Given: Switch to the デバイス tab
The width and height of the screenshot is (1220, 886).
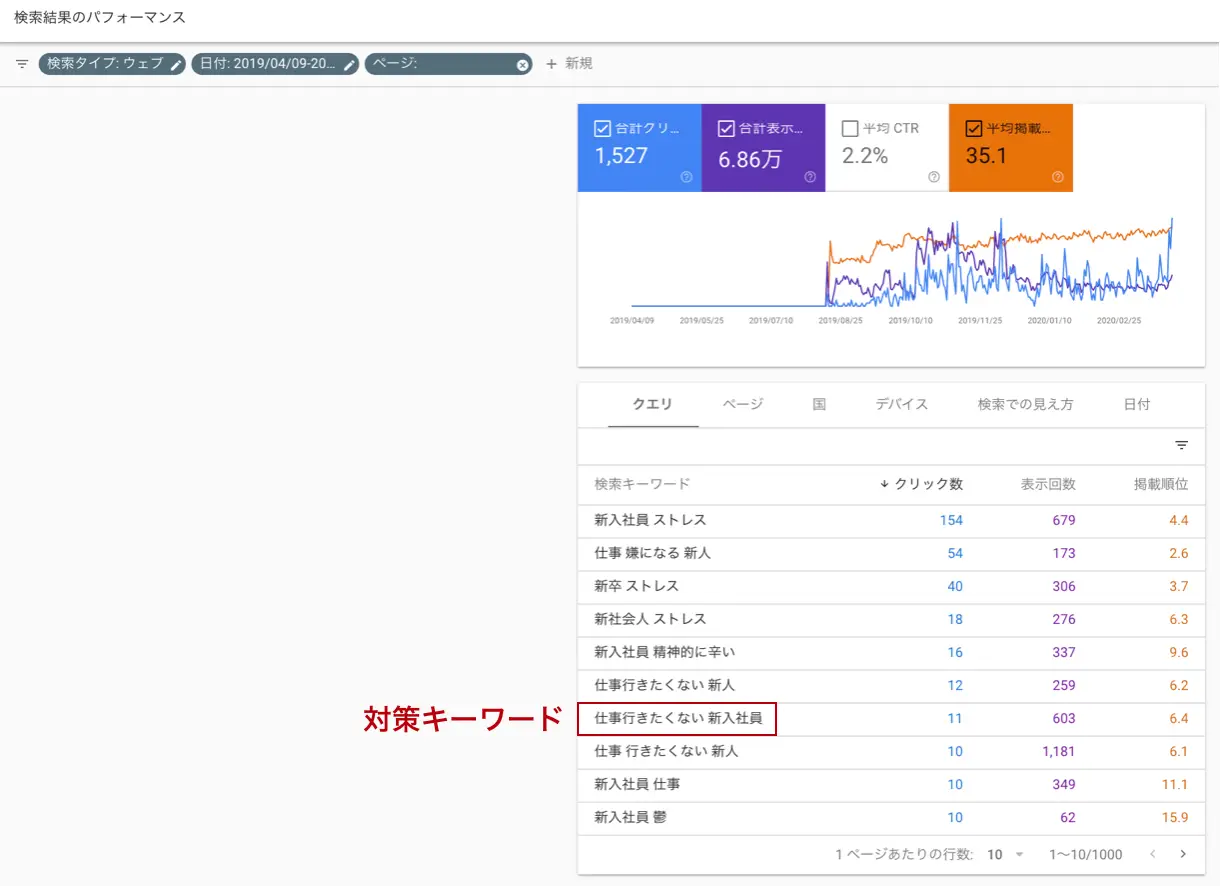Looking at the screenshot, I should click(x=901, y=403).
